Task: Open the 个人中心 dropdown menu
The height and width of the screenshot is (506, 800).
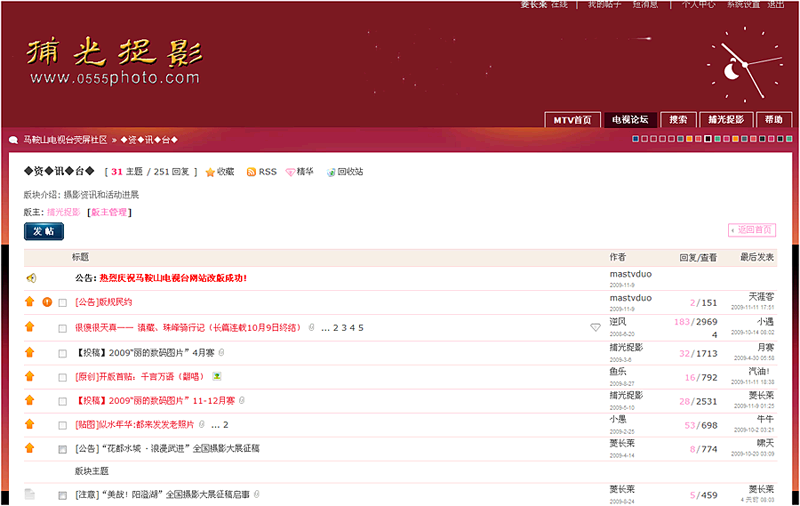Action: pos(698,5)
